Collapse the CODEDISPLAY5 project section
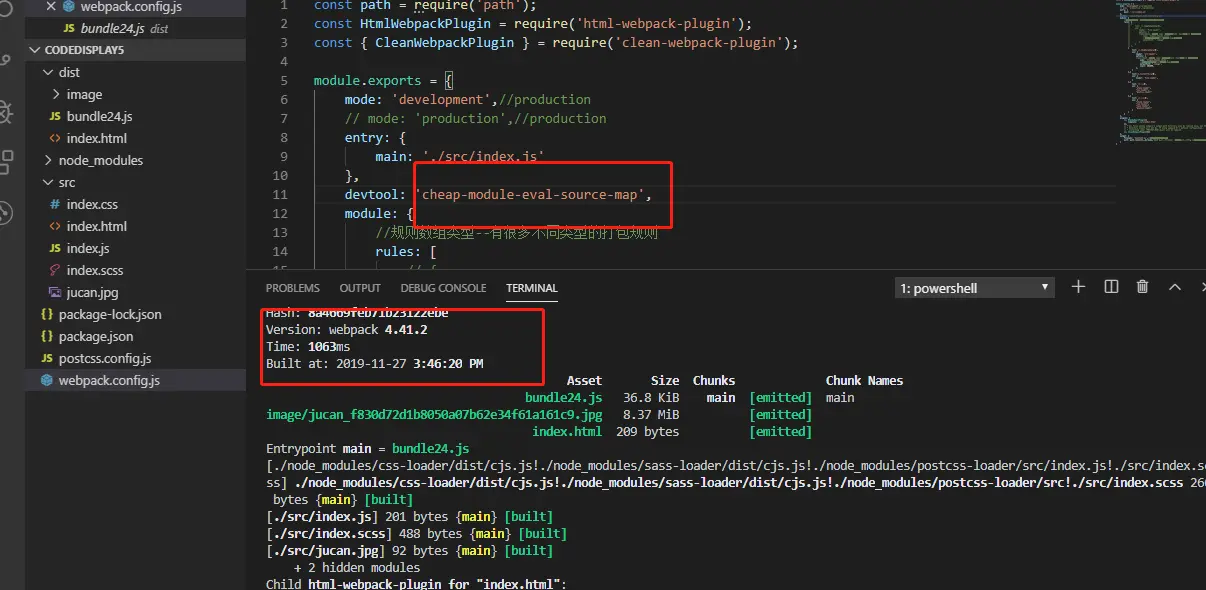This screenshot has width=1206, height=590. pyautogui.click(x=135, y=50)
